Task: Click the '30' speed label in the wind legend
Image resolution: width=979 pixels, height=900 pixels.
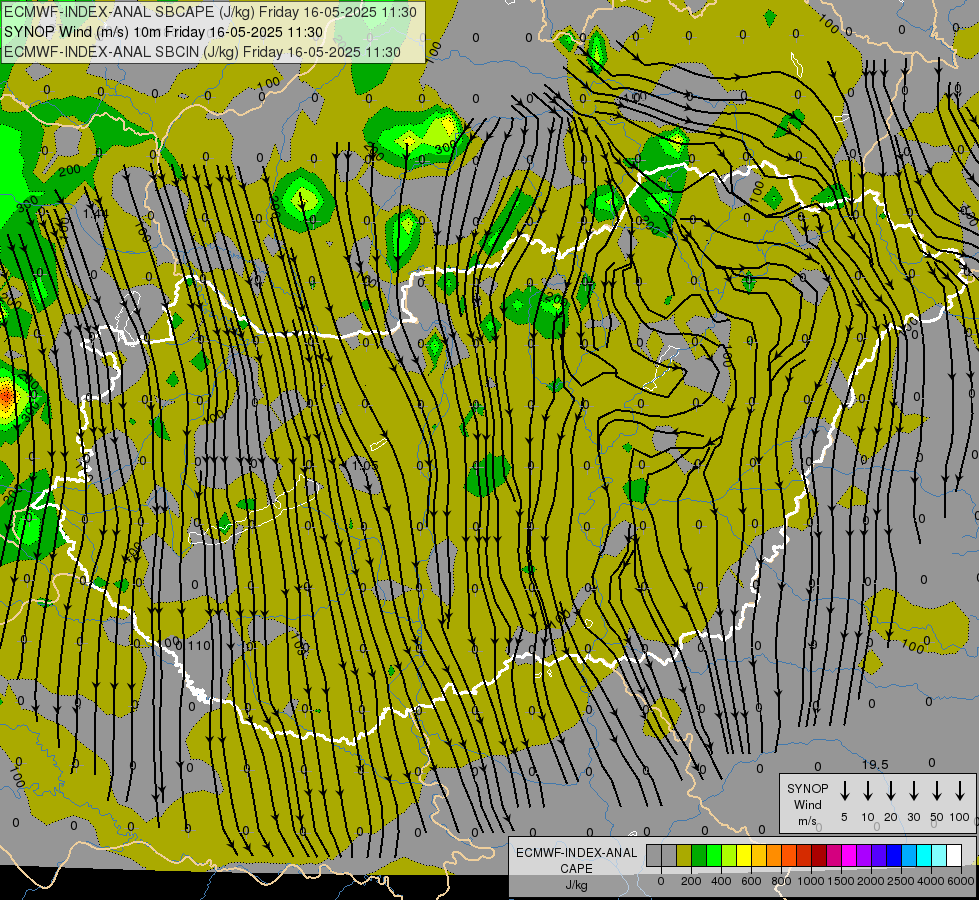Action: [x=913, y=817]
